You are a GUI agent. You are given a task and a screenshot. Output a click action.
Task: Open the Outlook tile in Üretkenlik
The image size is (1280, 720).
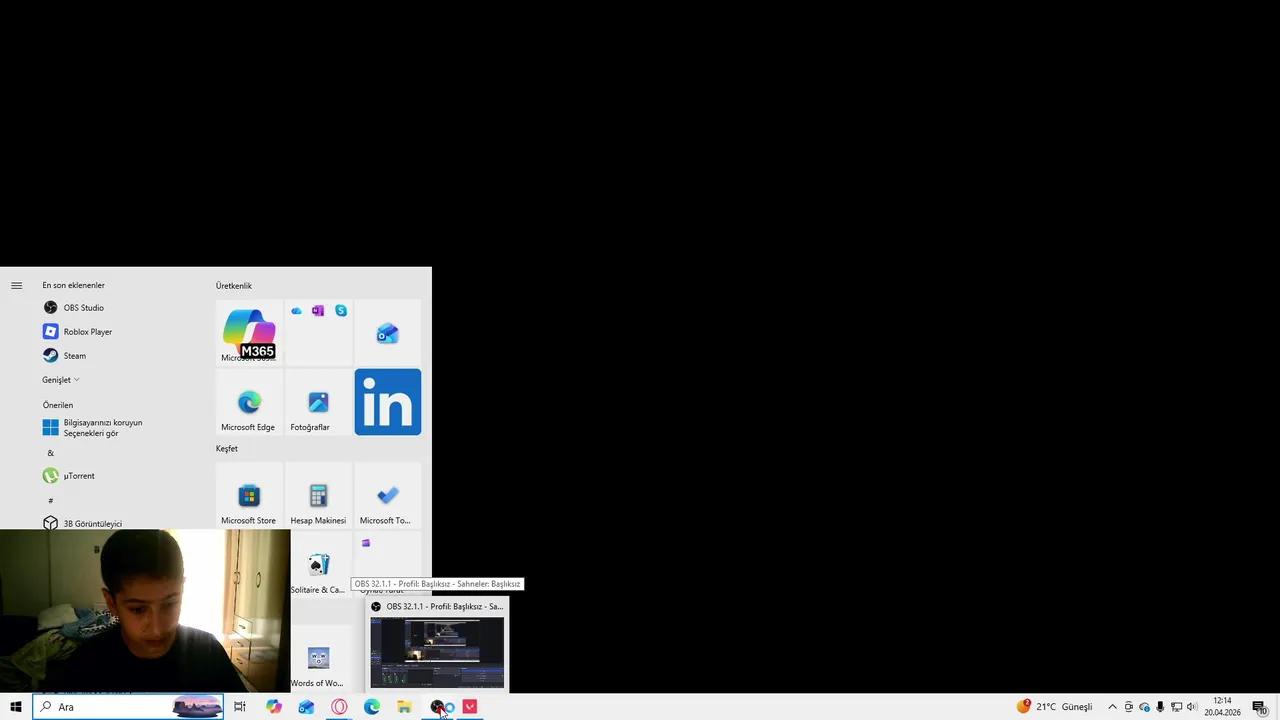[388, 333]
